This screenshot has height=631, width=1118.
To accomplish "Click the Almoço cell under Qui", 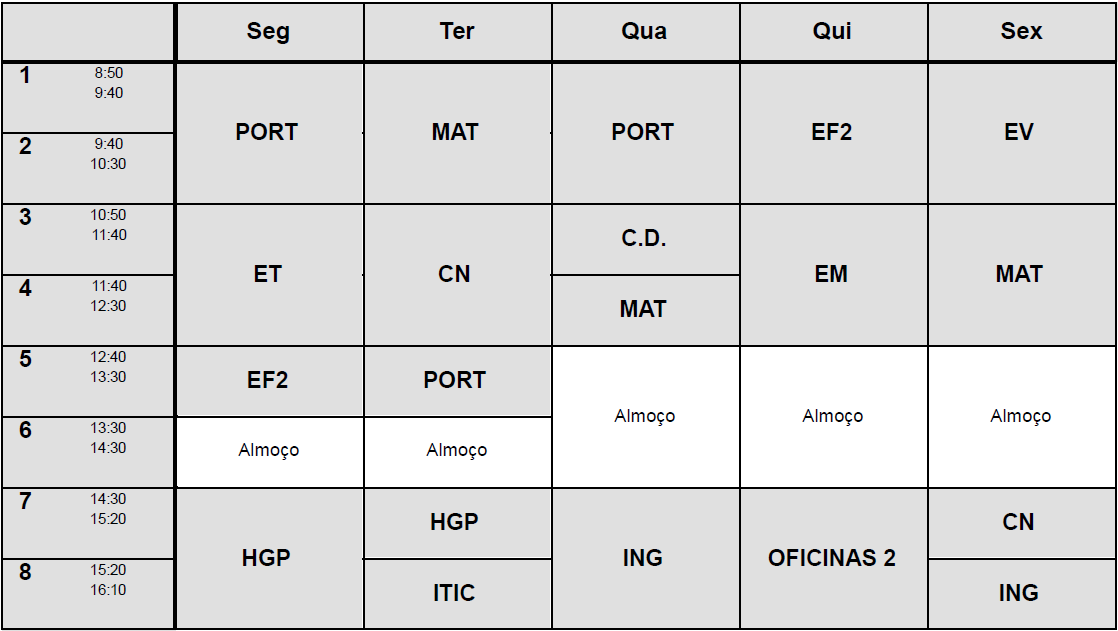I will [832, 416].
